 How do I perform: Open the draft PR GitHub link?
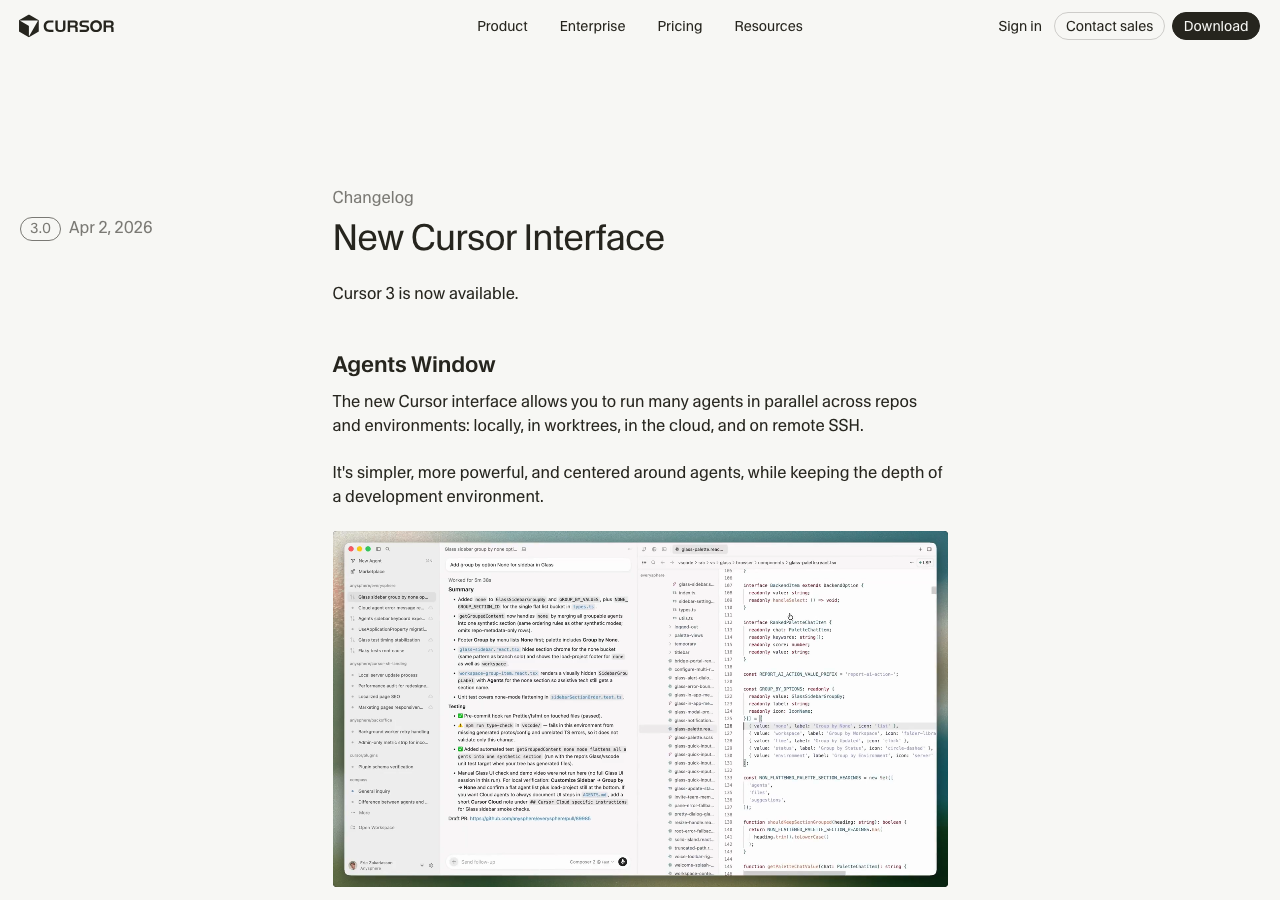530,818
